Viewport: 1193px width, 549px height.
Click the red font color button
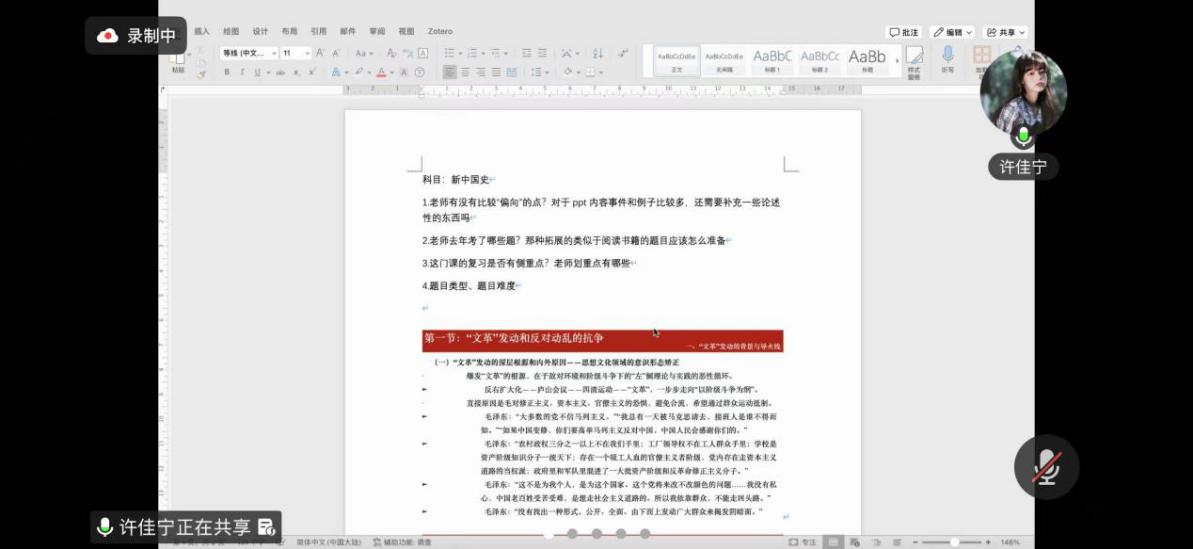[x=381, y=72]
